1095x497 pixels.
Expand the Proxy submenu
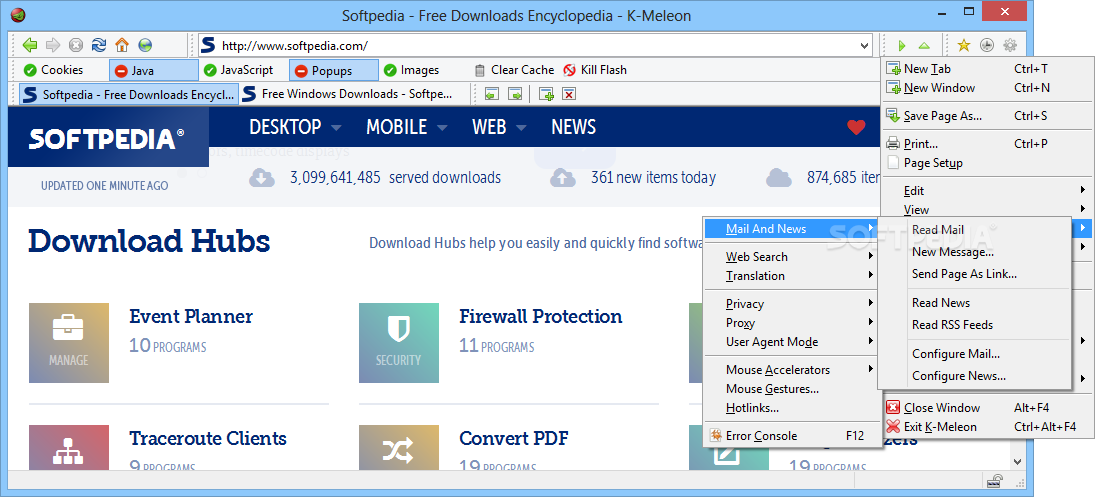[x=792, y=322]
